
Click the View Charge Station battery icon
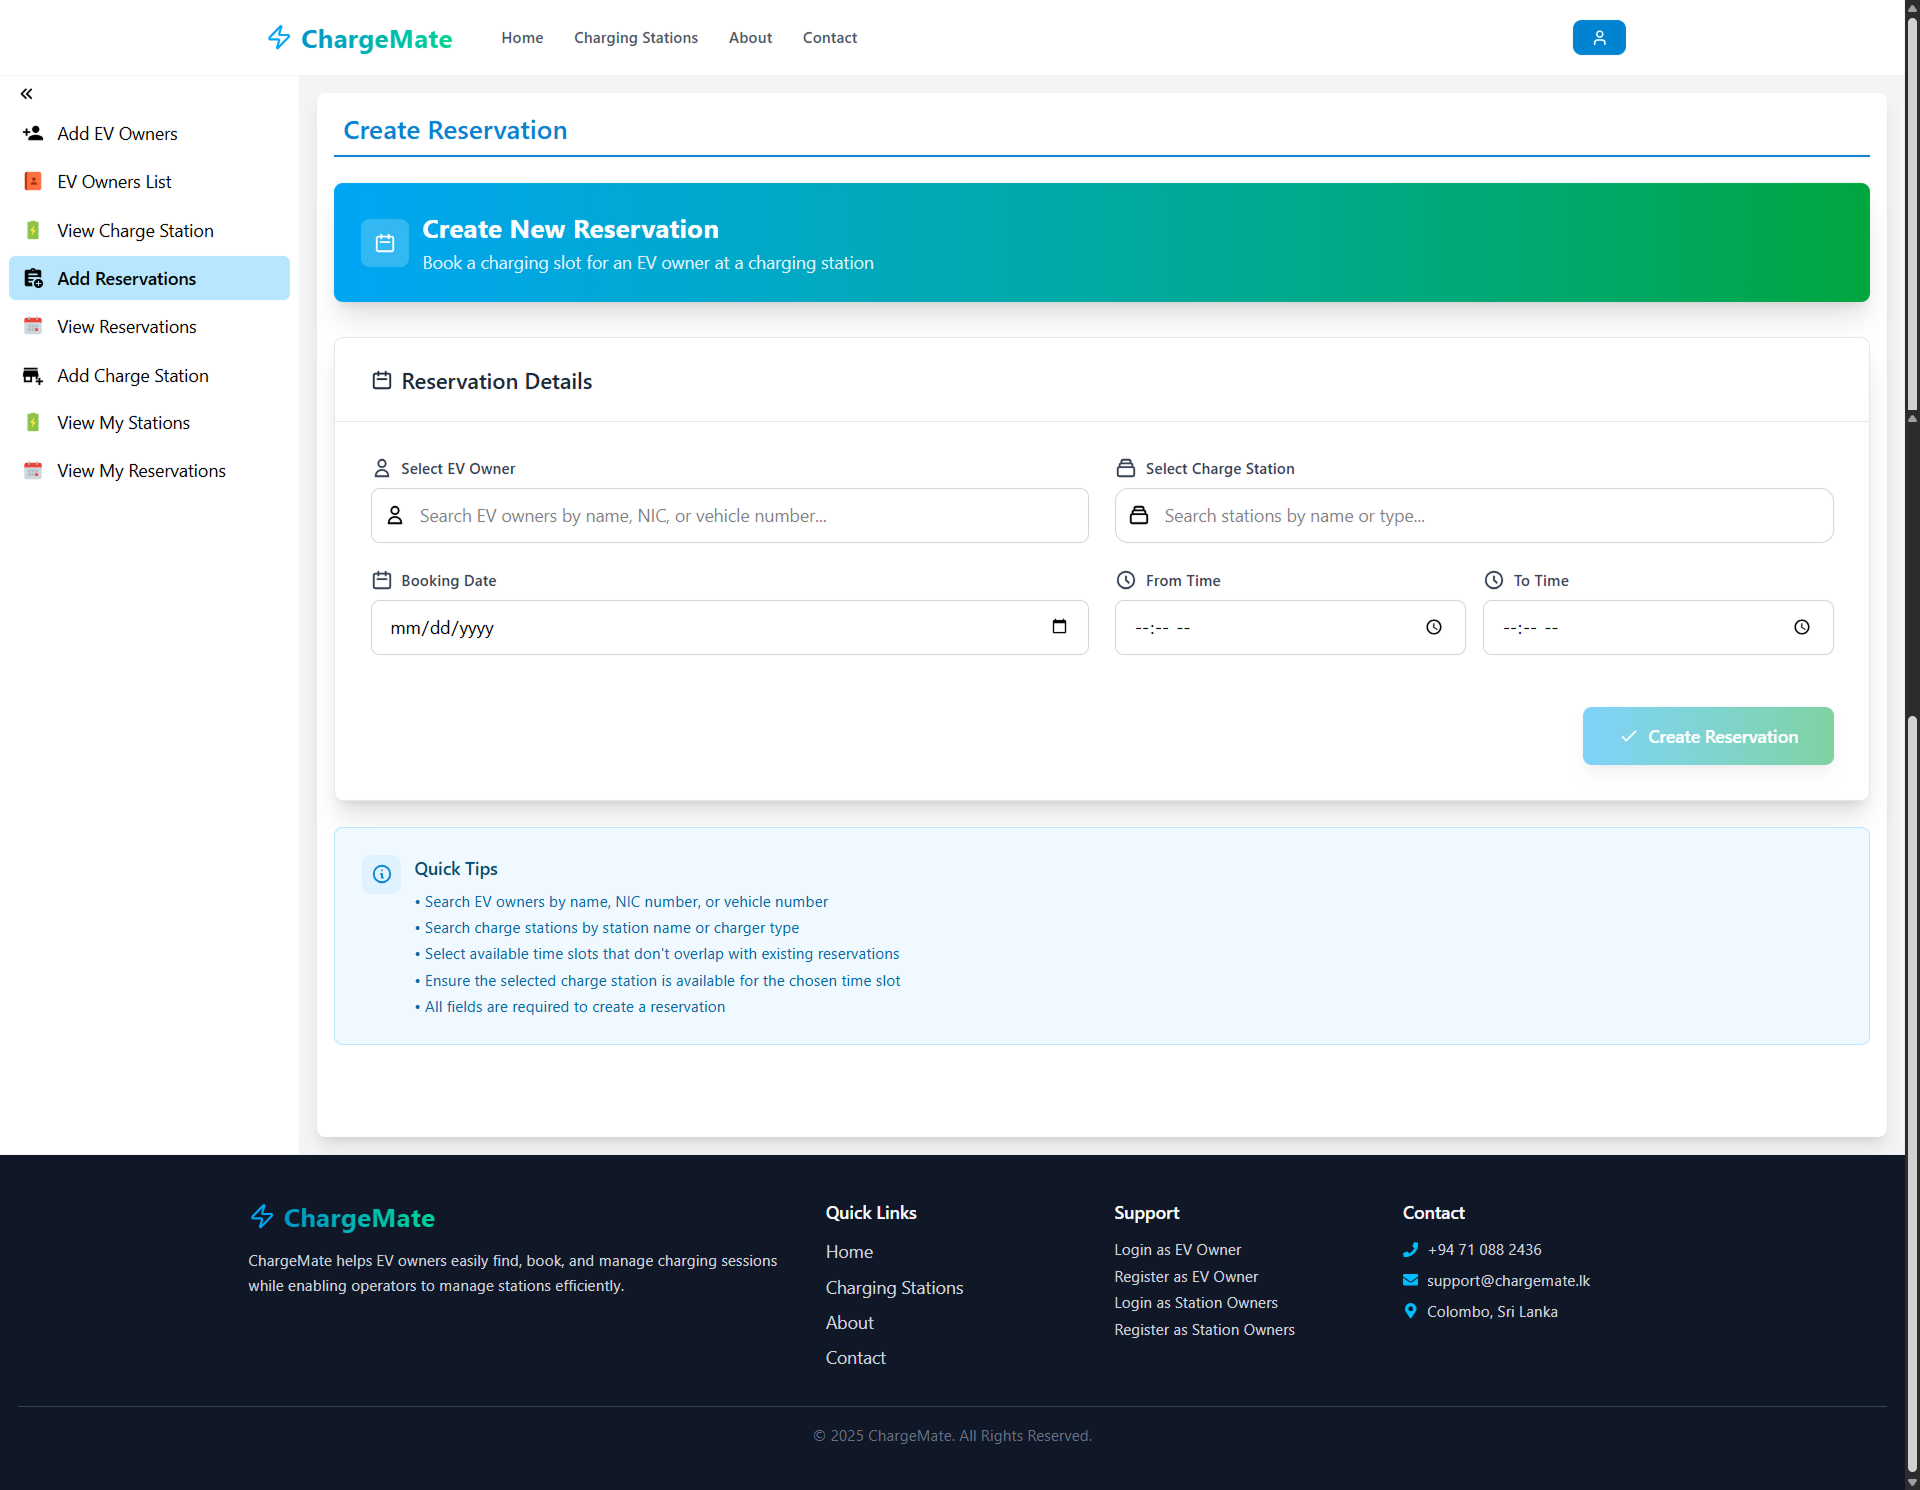pyautogui.click(x=33, y=230)
